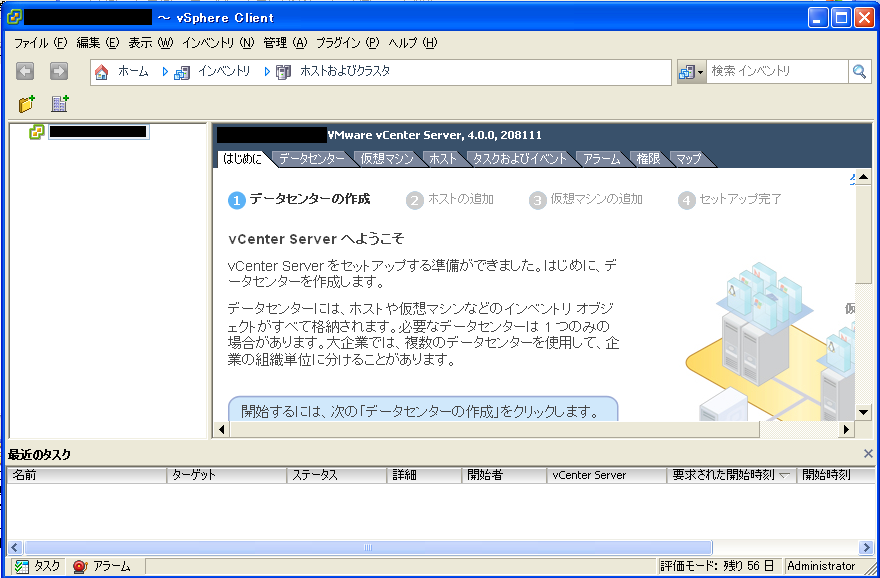Click the ターゲット column header

click(x=227, y=475)
